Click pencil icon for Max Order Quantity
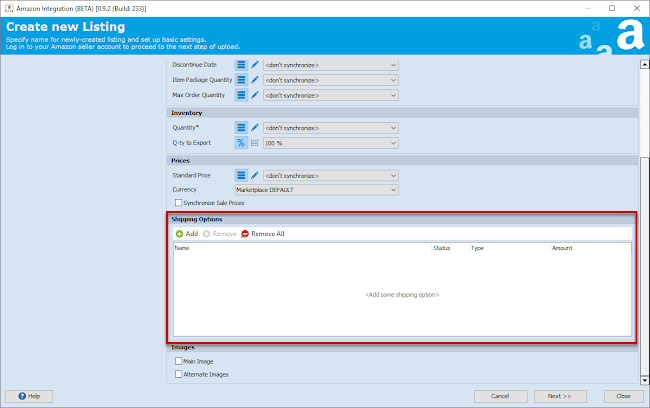 tap(255, 95)
